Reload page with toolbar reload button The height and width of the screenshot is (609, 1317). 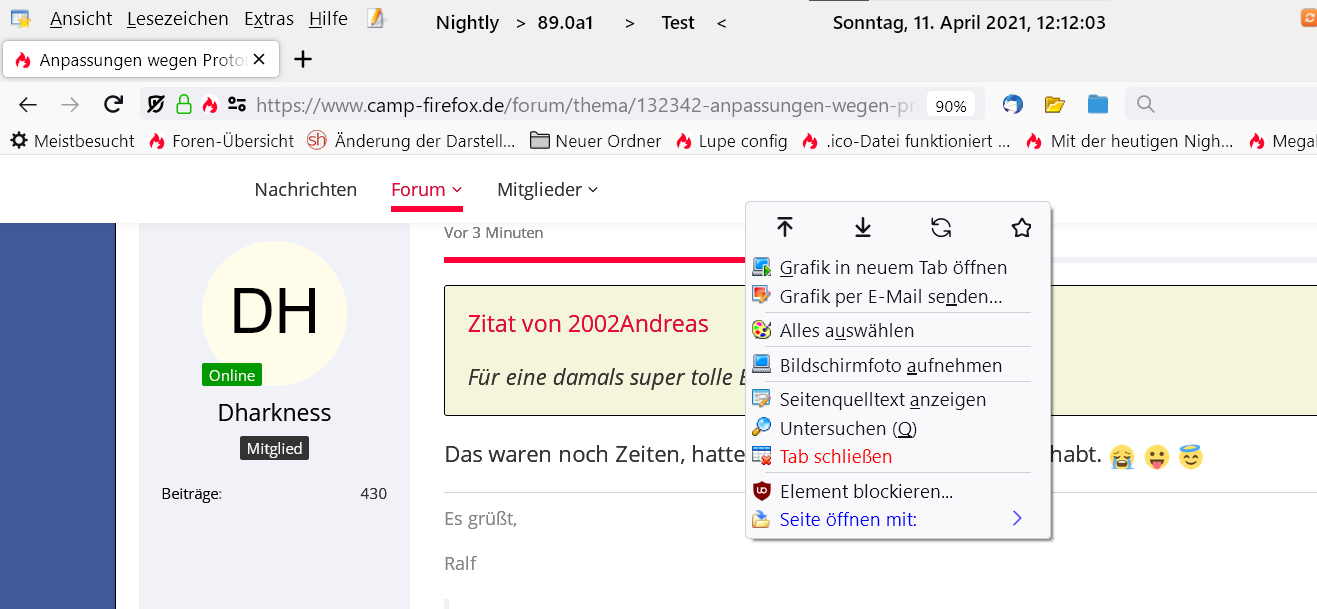(114, 104)
